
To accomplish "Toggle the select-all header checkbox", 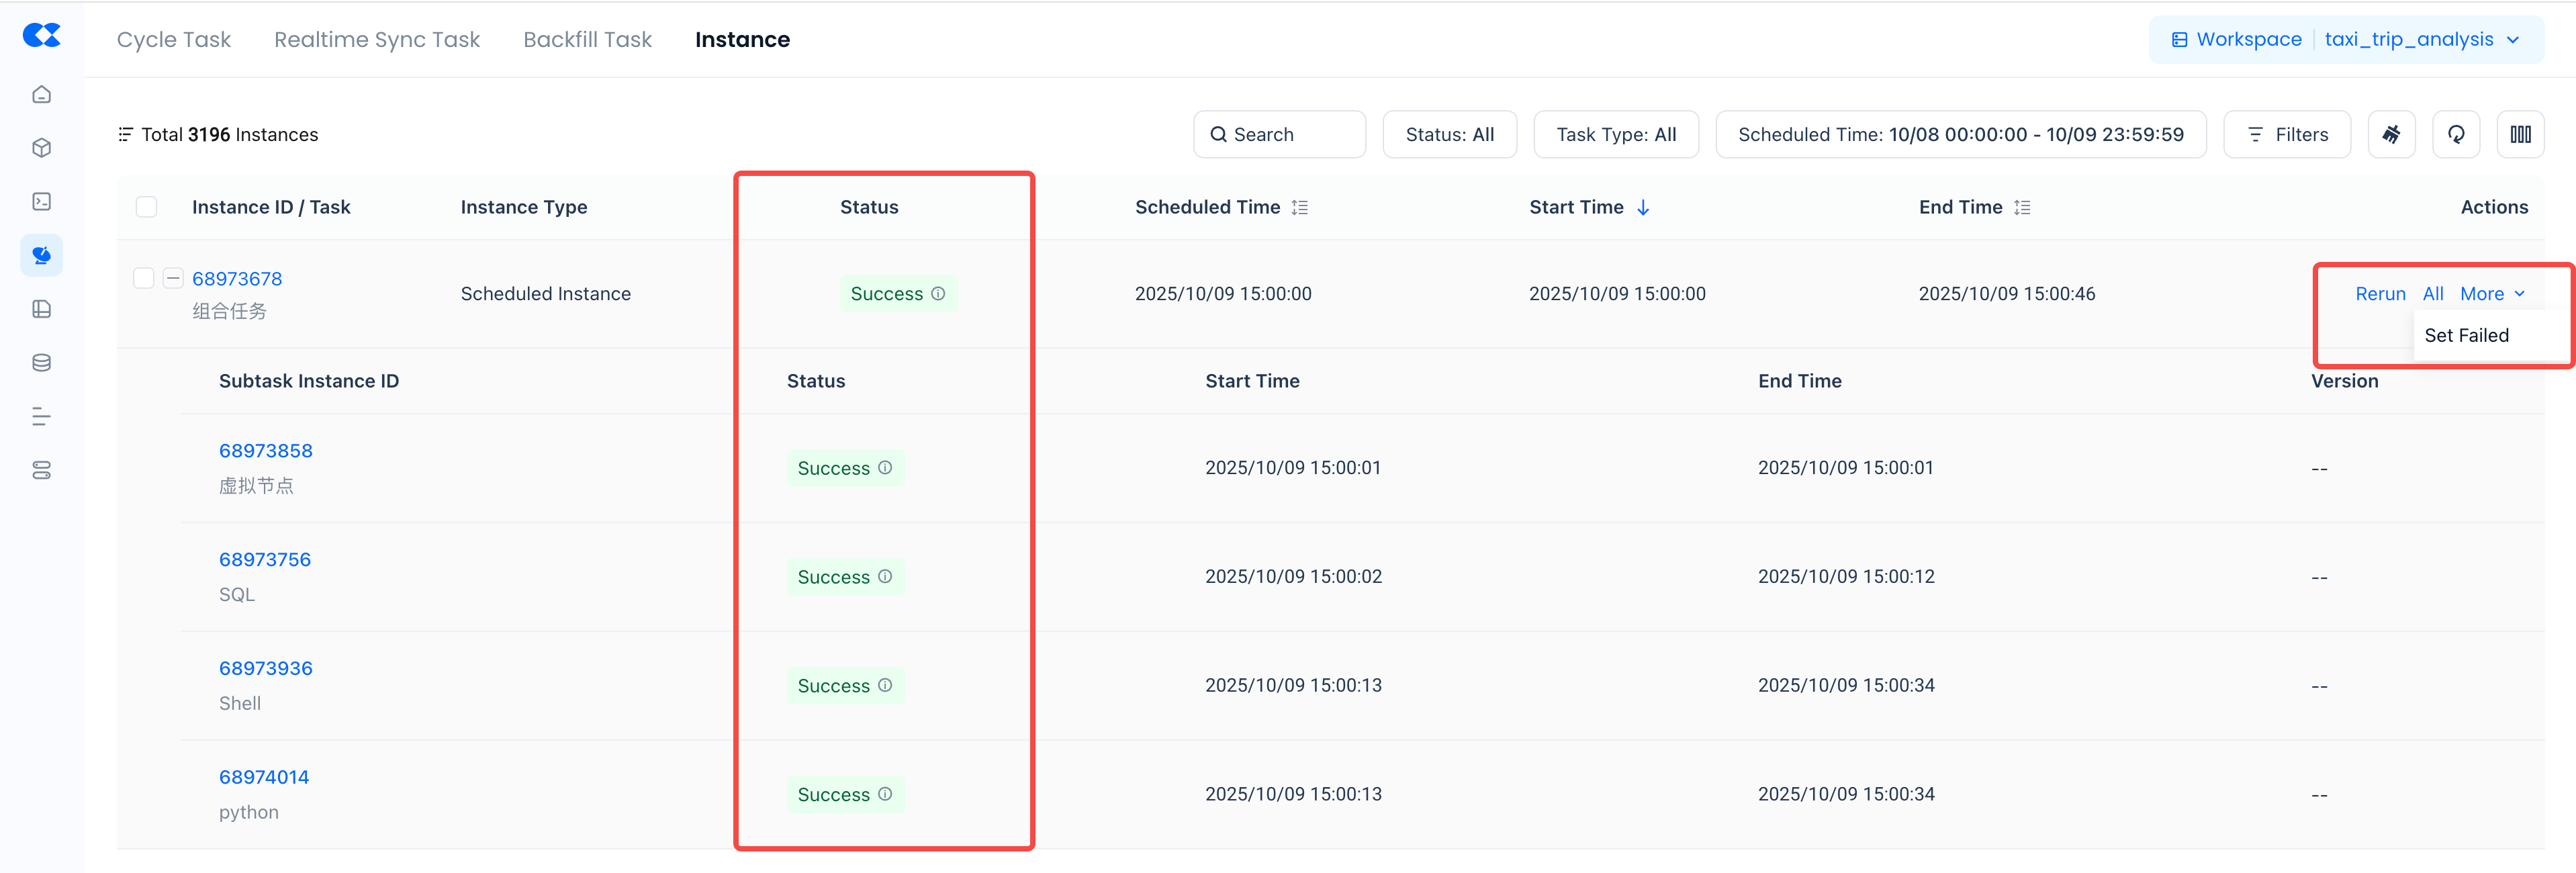I will pos(146,207).
